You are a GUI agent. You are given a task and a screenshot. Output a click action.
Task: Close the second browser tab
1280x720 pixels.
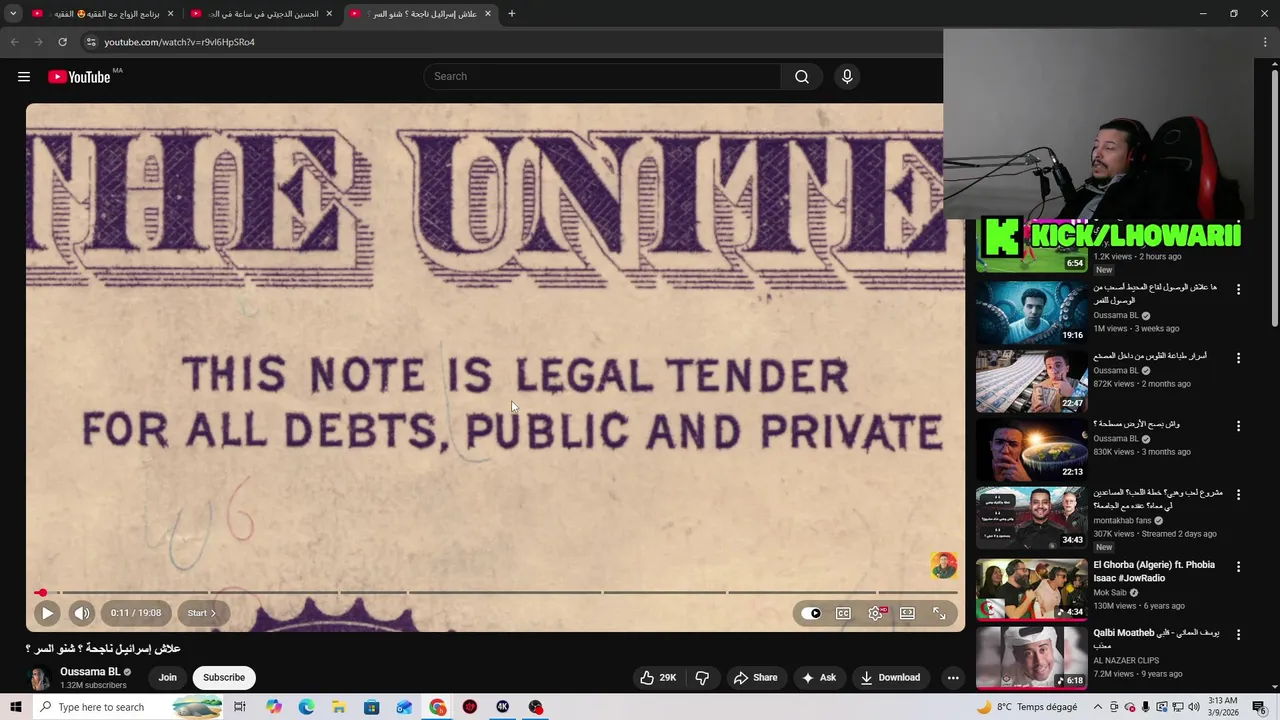pos(329,14)
